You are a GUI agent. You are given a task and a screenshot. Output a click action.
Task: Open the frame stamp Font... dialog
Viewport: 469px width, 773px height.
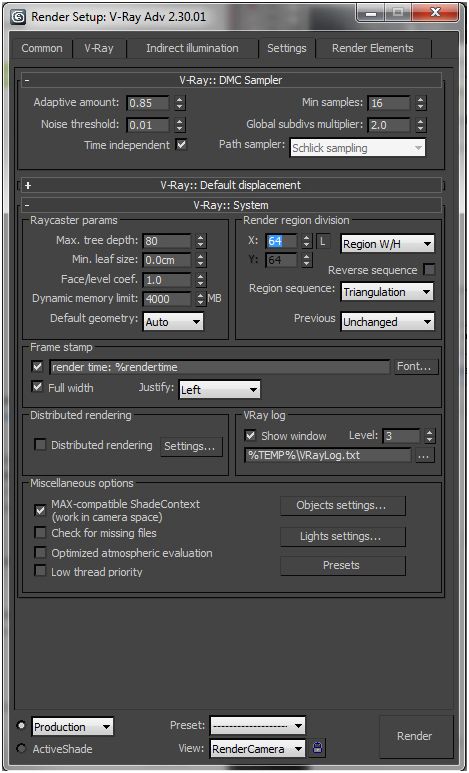[416, 367]
